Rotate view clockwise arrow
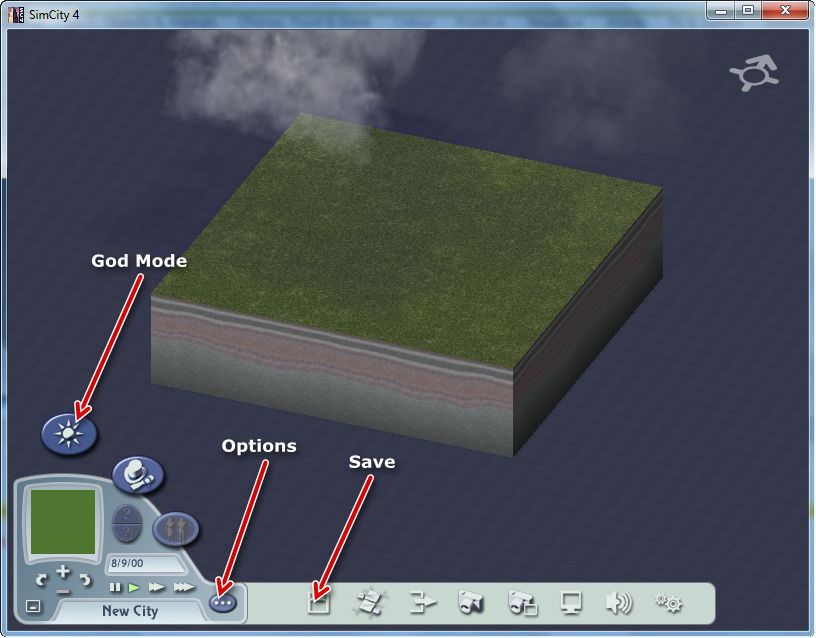This screenshot has height=638, width=816. tap(85, 579)
